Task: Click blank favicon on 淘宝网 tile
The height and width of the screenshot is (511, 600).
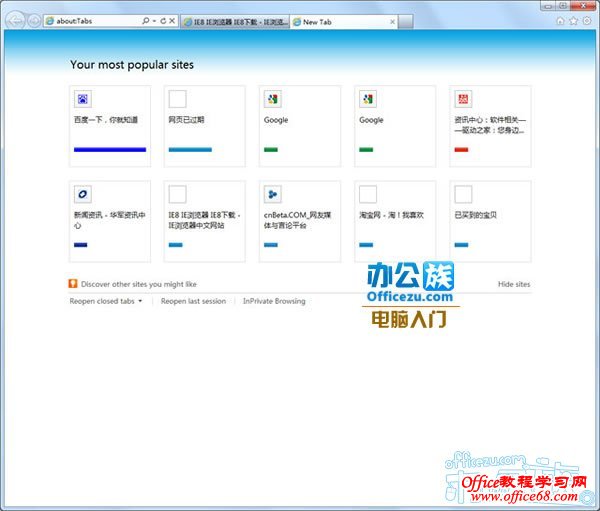Action: (x=368, y=194)
